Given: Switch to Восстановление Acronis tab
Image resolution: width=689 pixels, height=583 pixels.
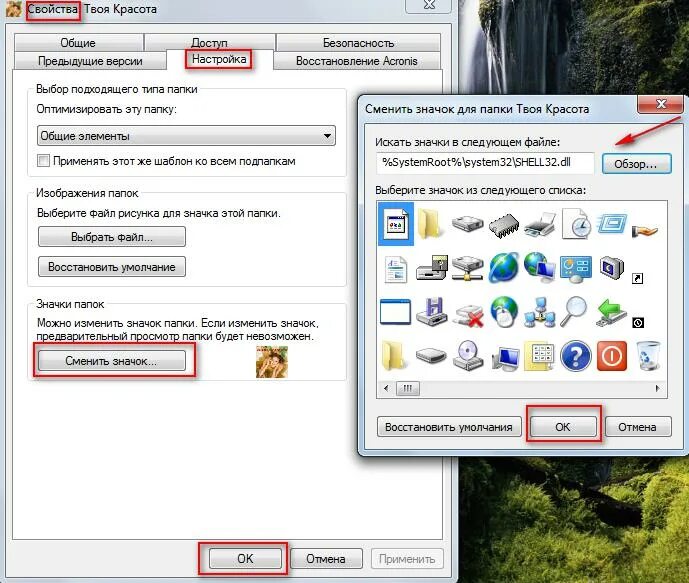Looking at the screenshot, I should (356, 61).
